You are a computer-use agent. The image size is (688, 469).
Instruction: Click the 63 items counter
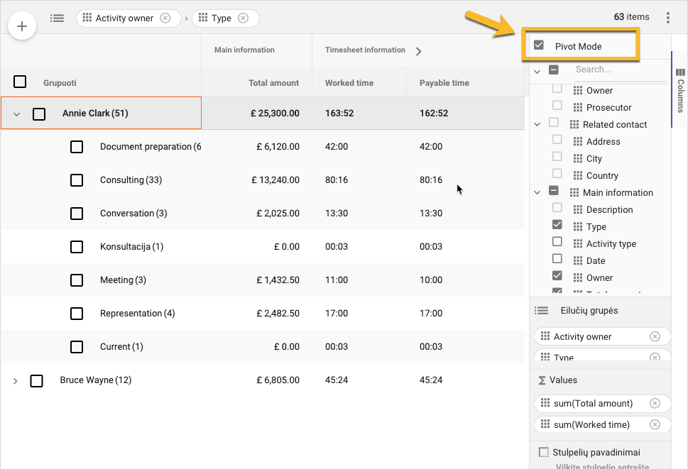pyautogui.click(x=631, y=17)
